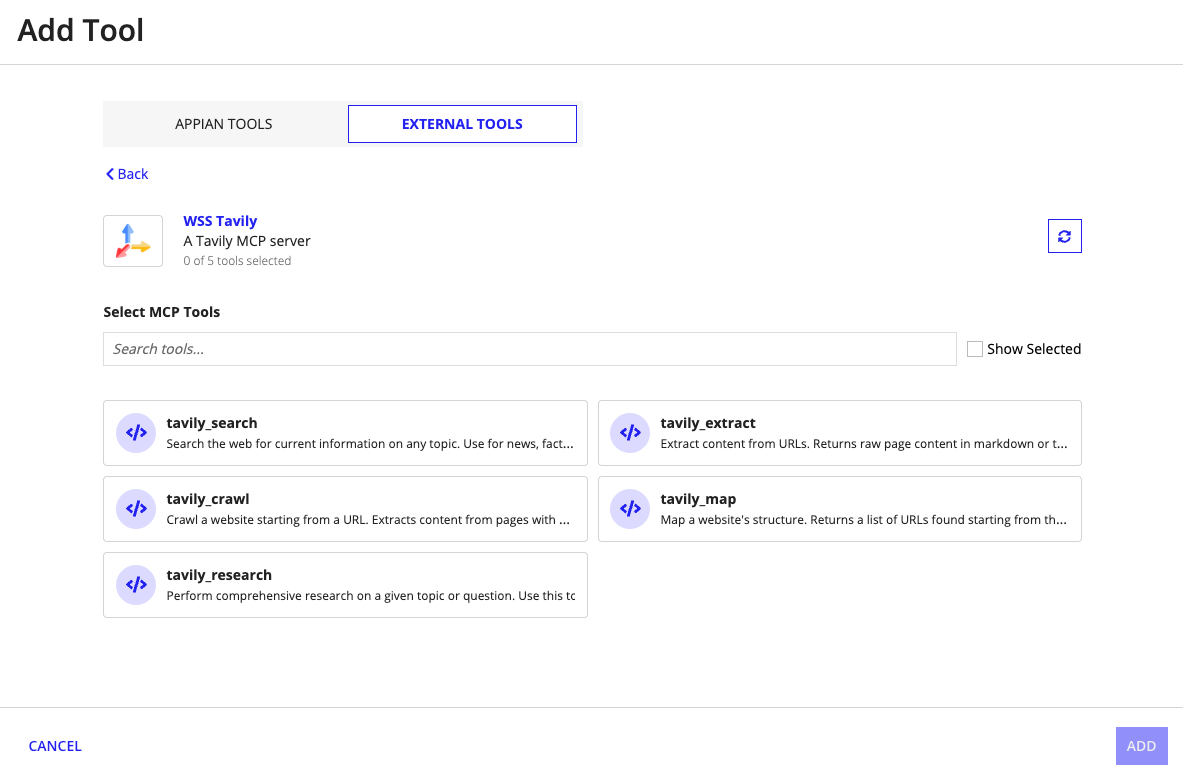Click the 'Select MCP Tools' heading
Viewport: 1183px width, 774px height.
[161, 312]
